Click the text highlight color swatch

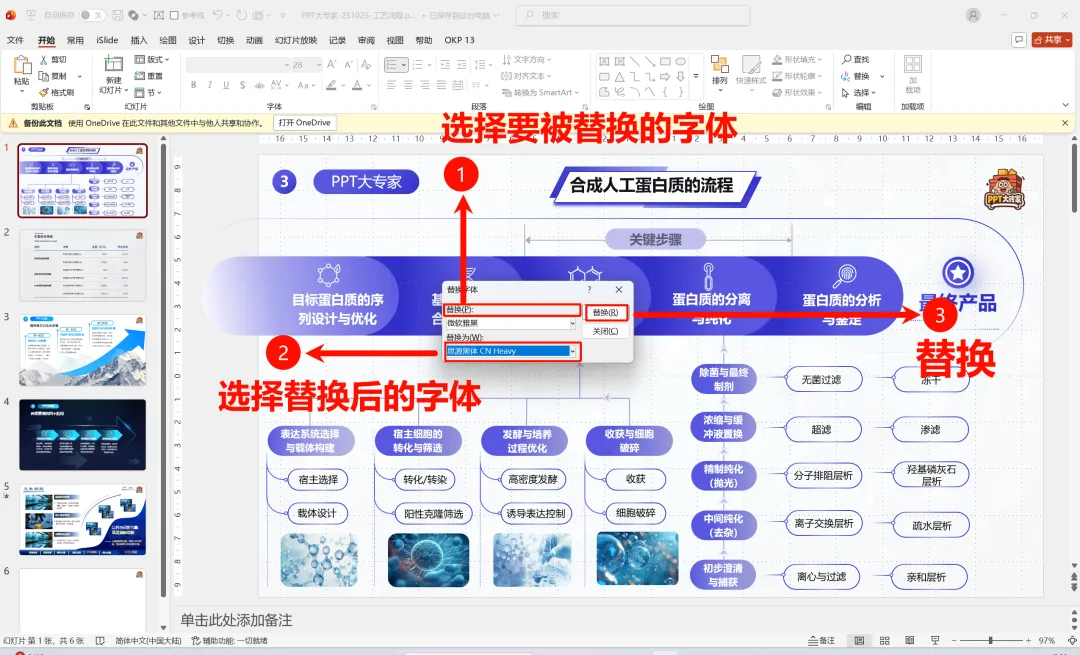point(331,85)
